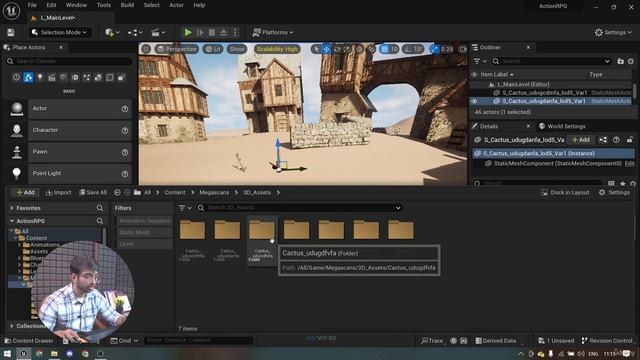Open the viewport options hamburger menu
The image size is (640, 360).
pos(146,49)
